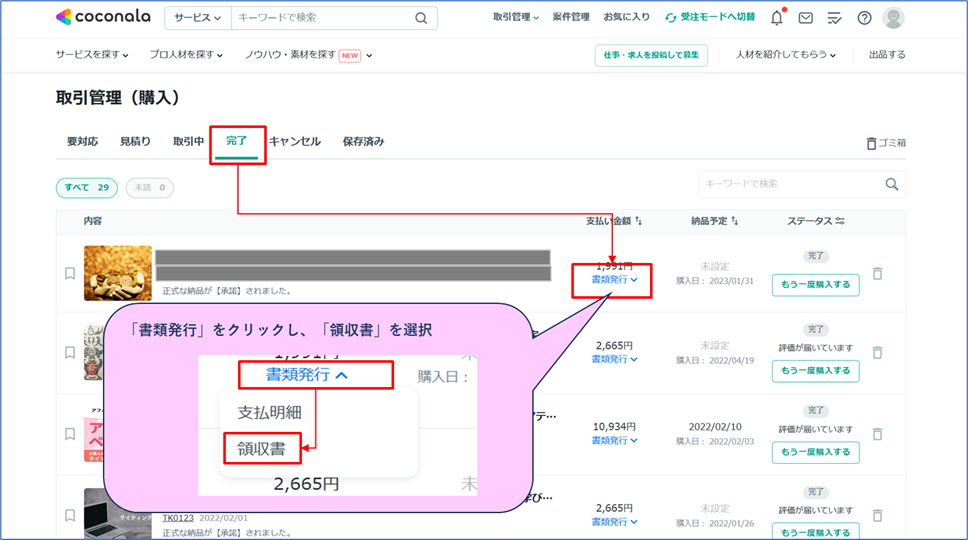The height and width of the screenshot is (540, 968).
Task: Click the transaction keyword search field
Action: [790, 184]
